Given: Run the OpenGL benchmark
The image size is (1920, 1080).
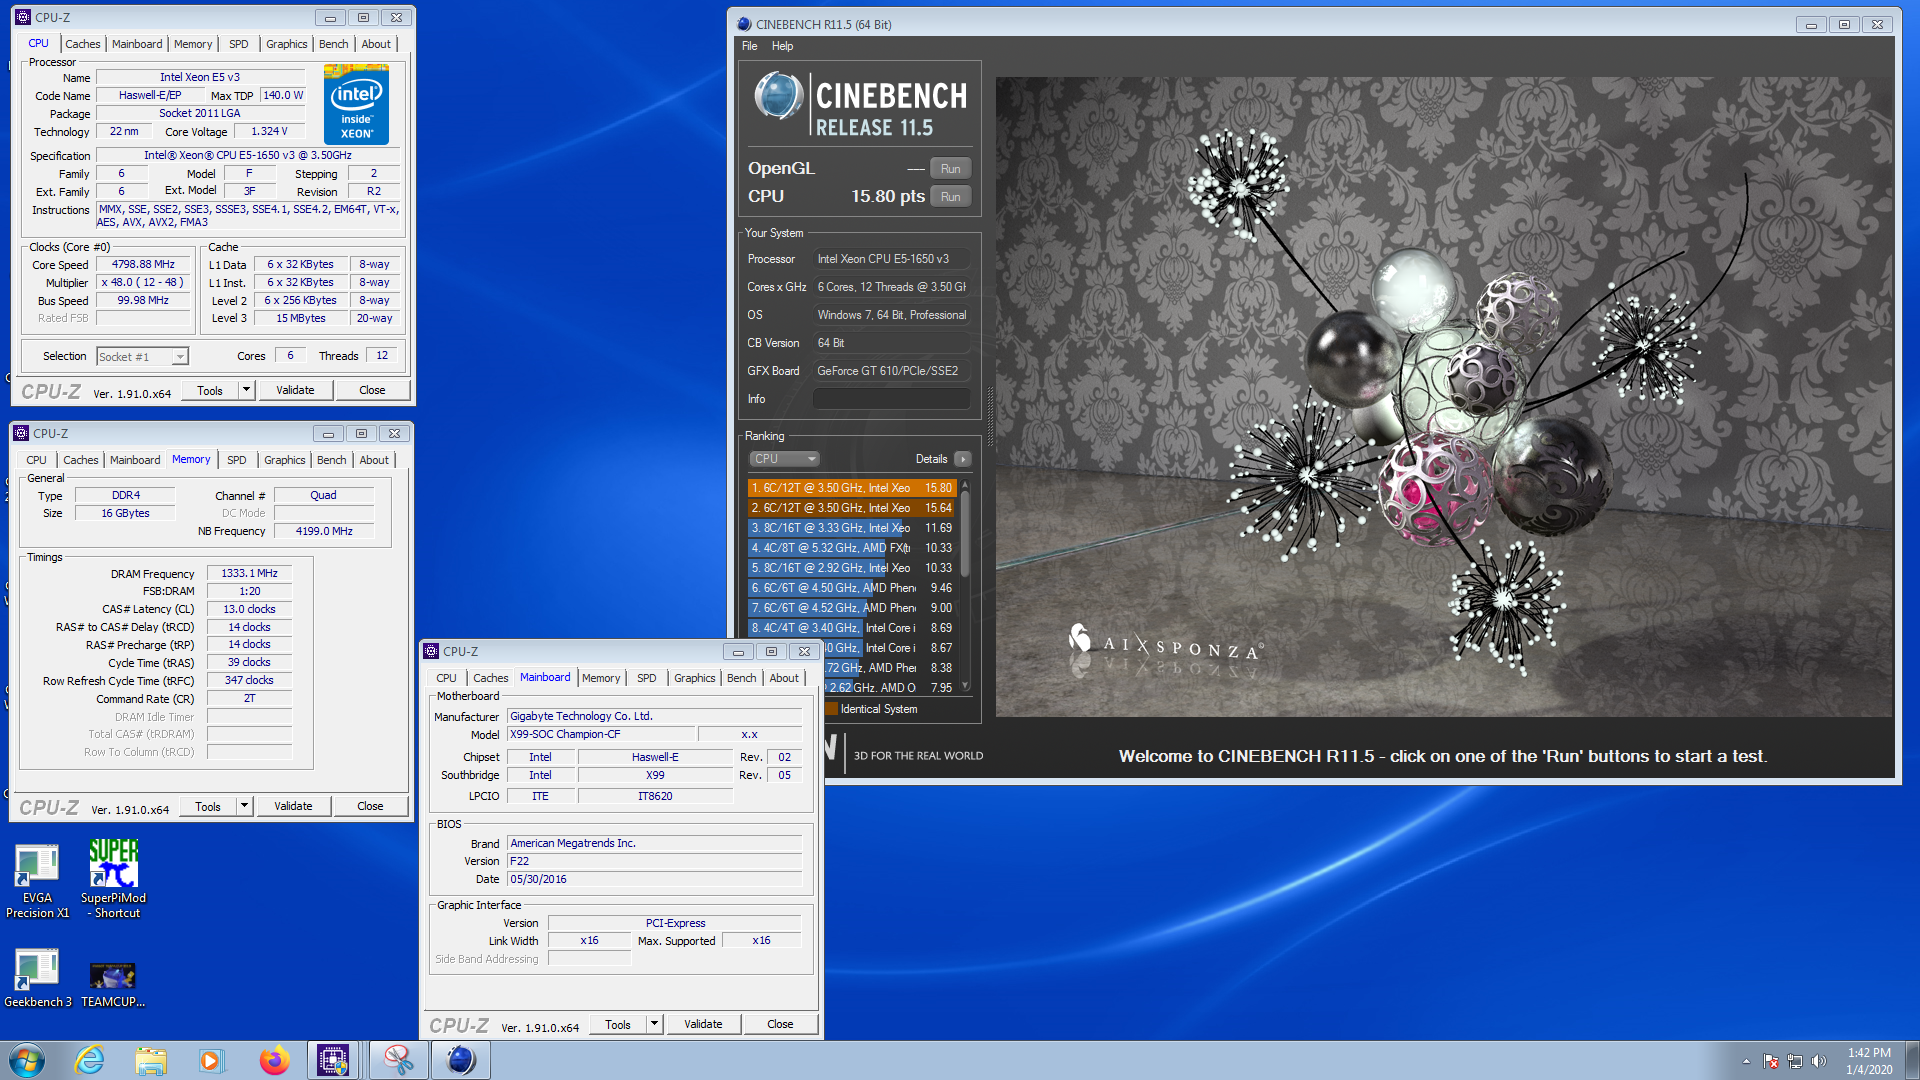Looking at the screenshot, I should click(x=950, y=169).
